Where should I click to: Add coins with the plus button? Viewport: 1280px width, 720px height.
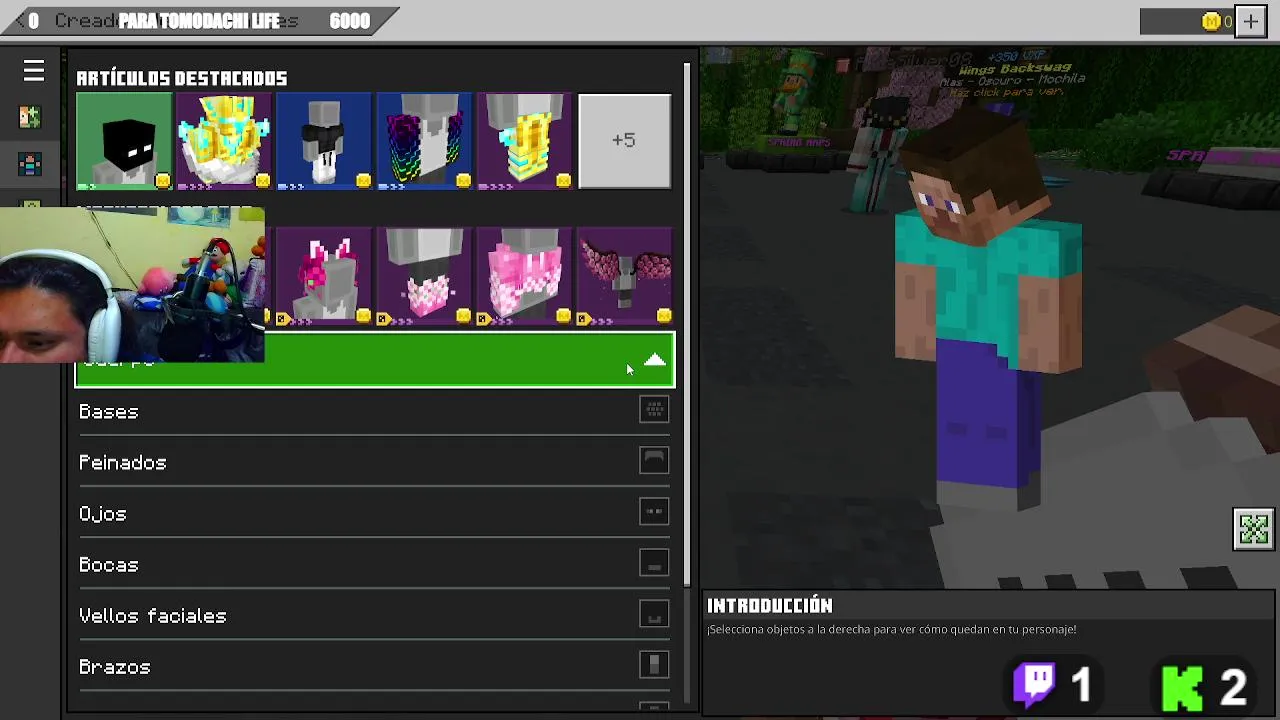(1251, 21)
